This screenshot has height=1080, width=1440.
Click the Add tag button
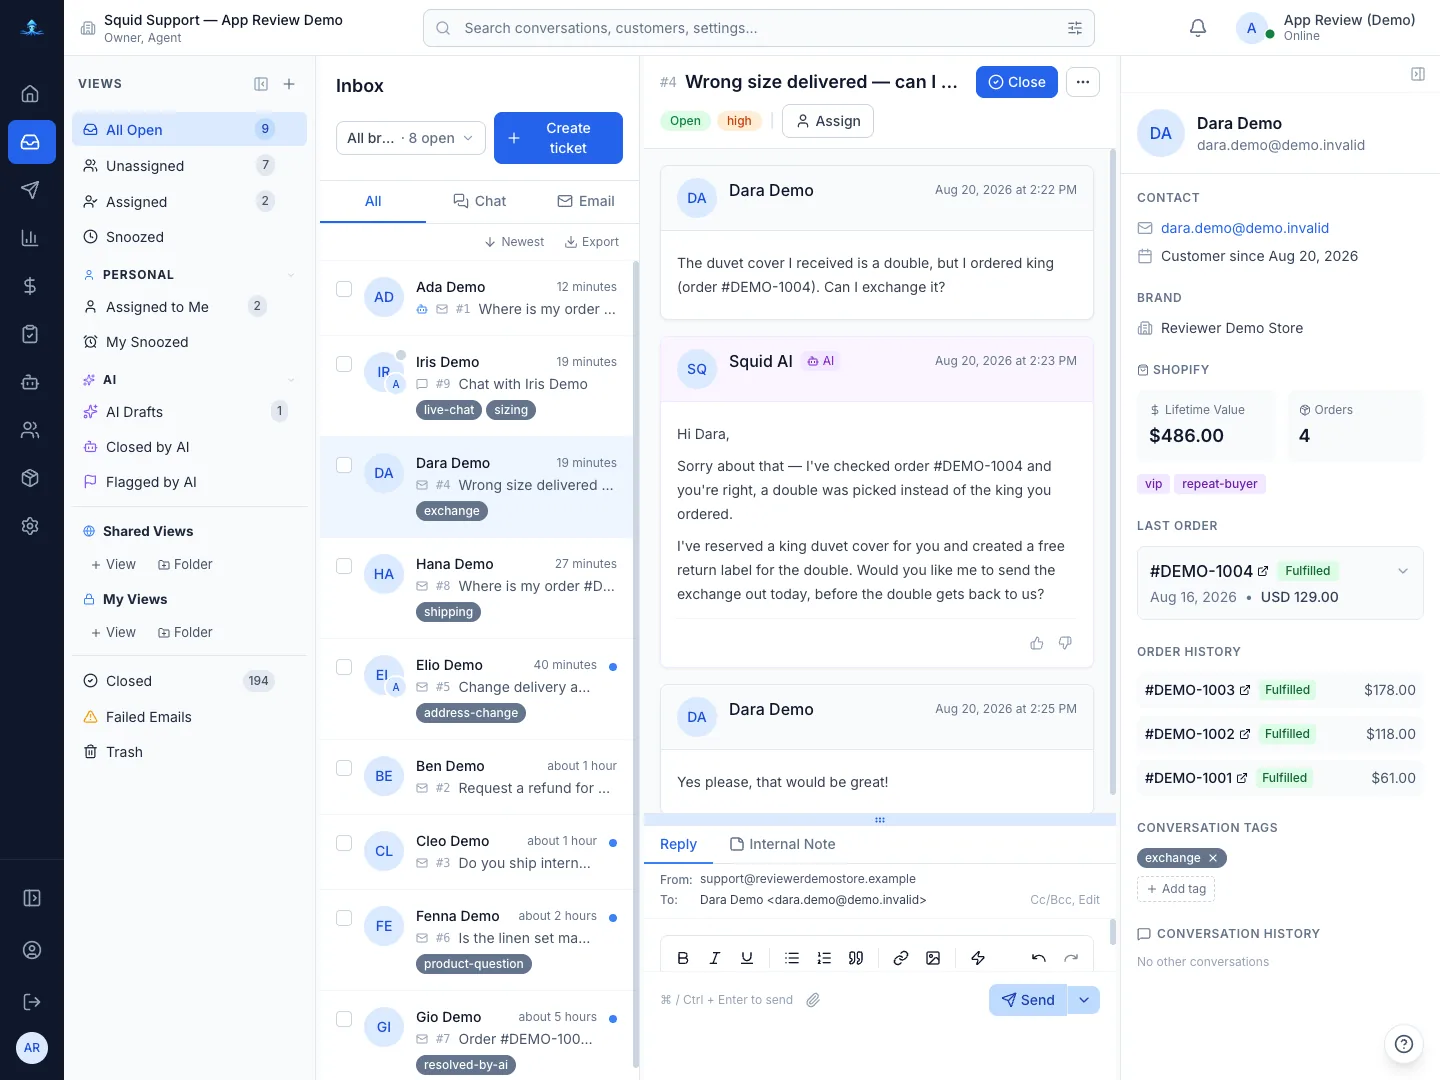pos(1176,889)
